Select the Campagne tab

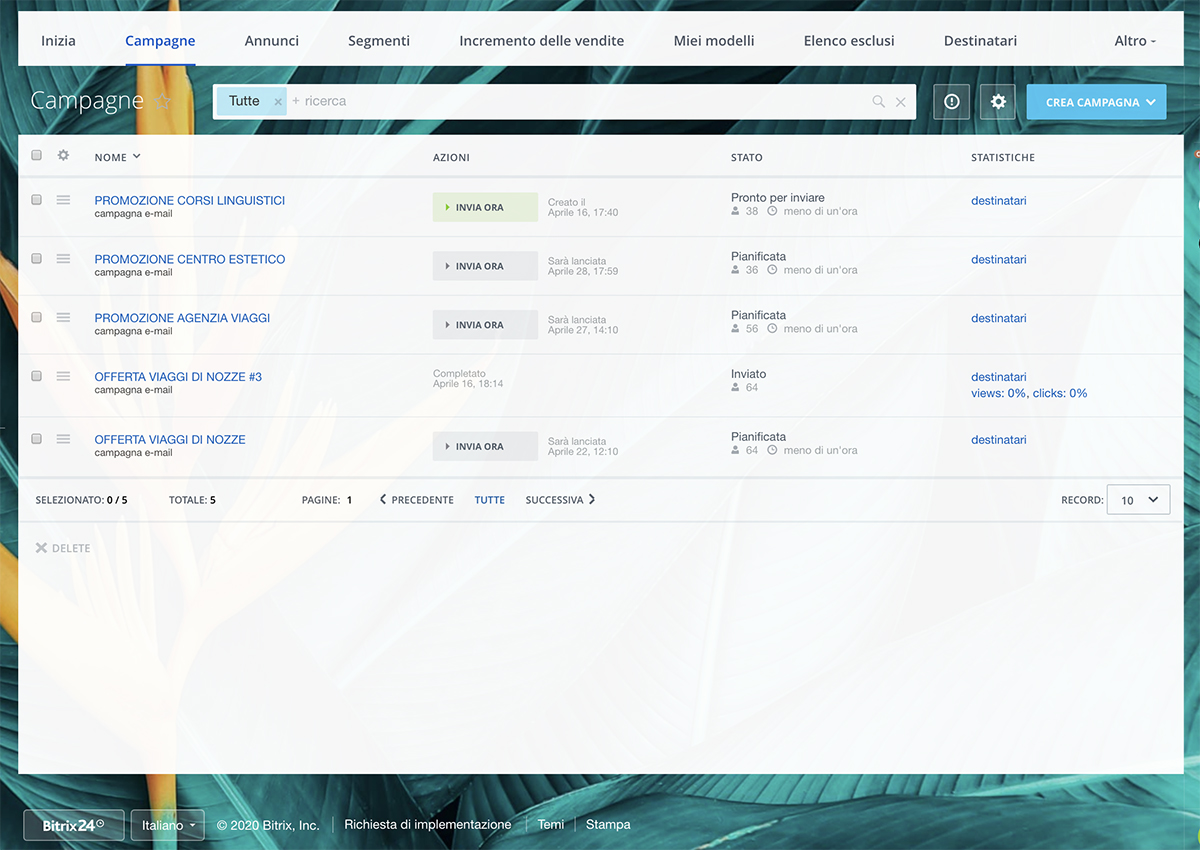[x=160, y=41]
